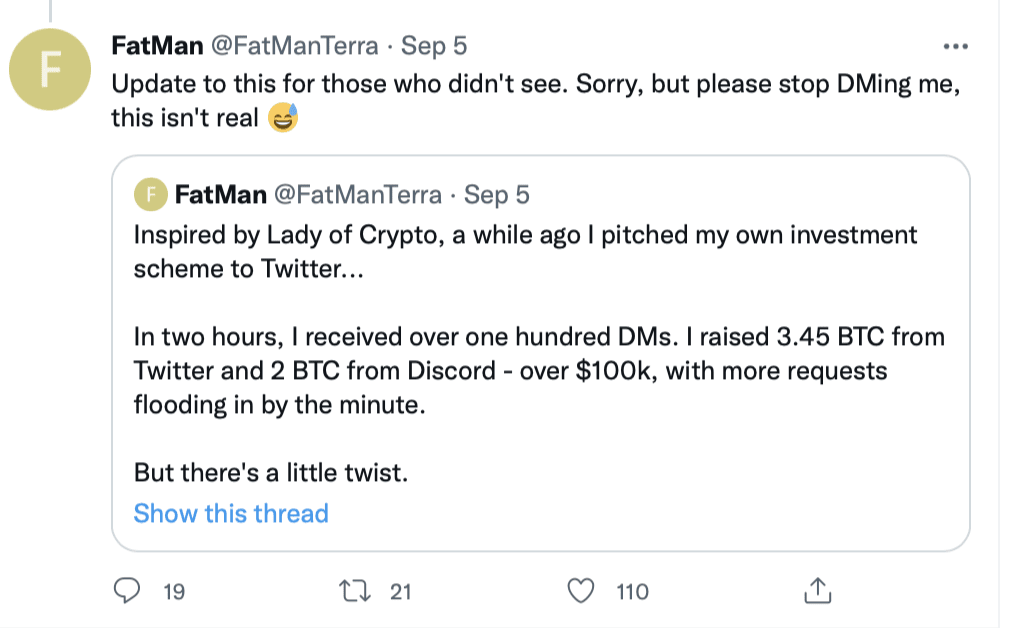Click the 110 likes count
The image size is (1010, 628).
(633, 592)
